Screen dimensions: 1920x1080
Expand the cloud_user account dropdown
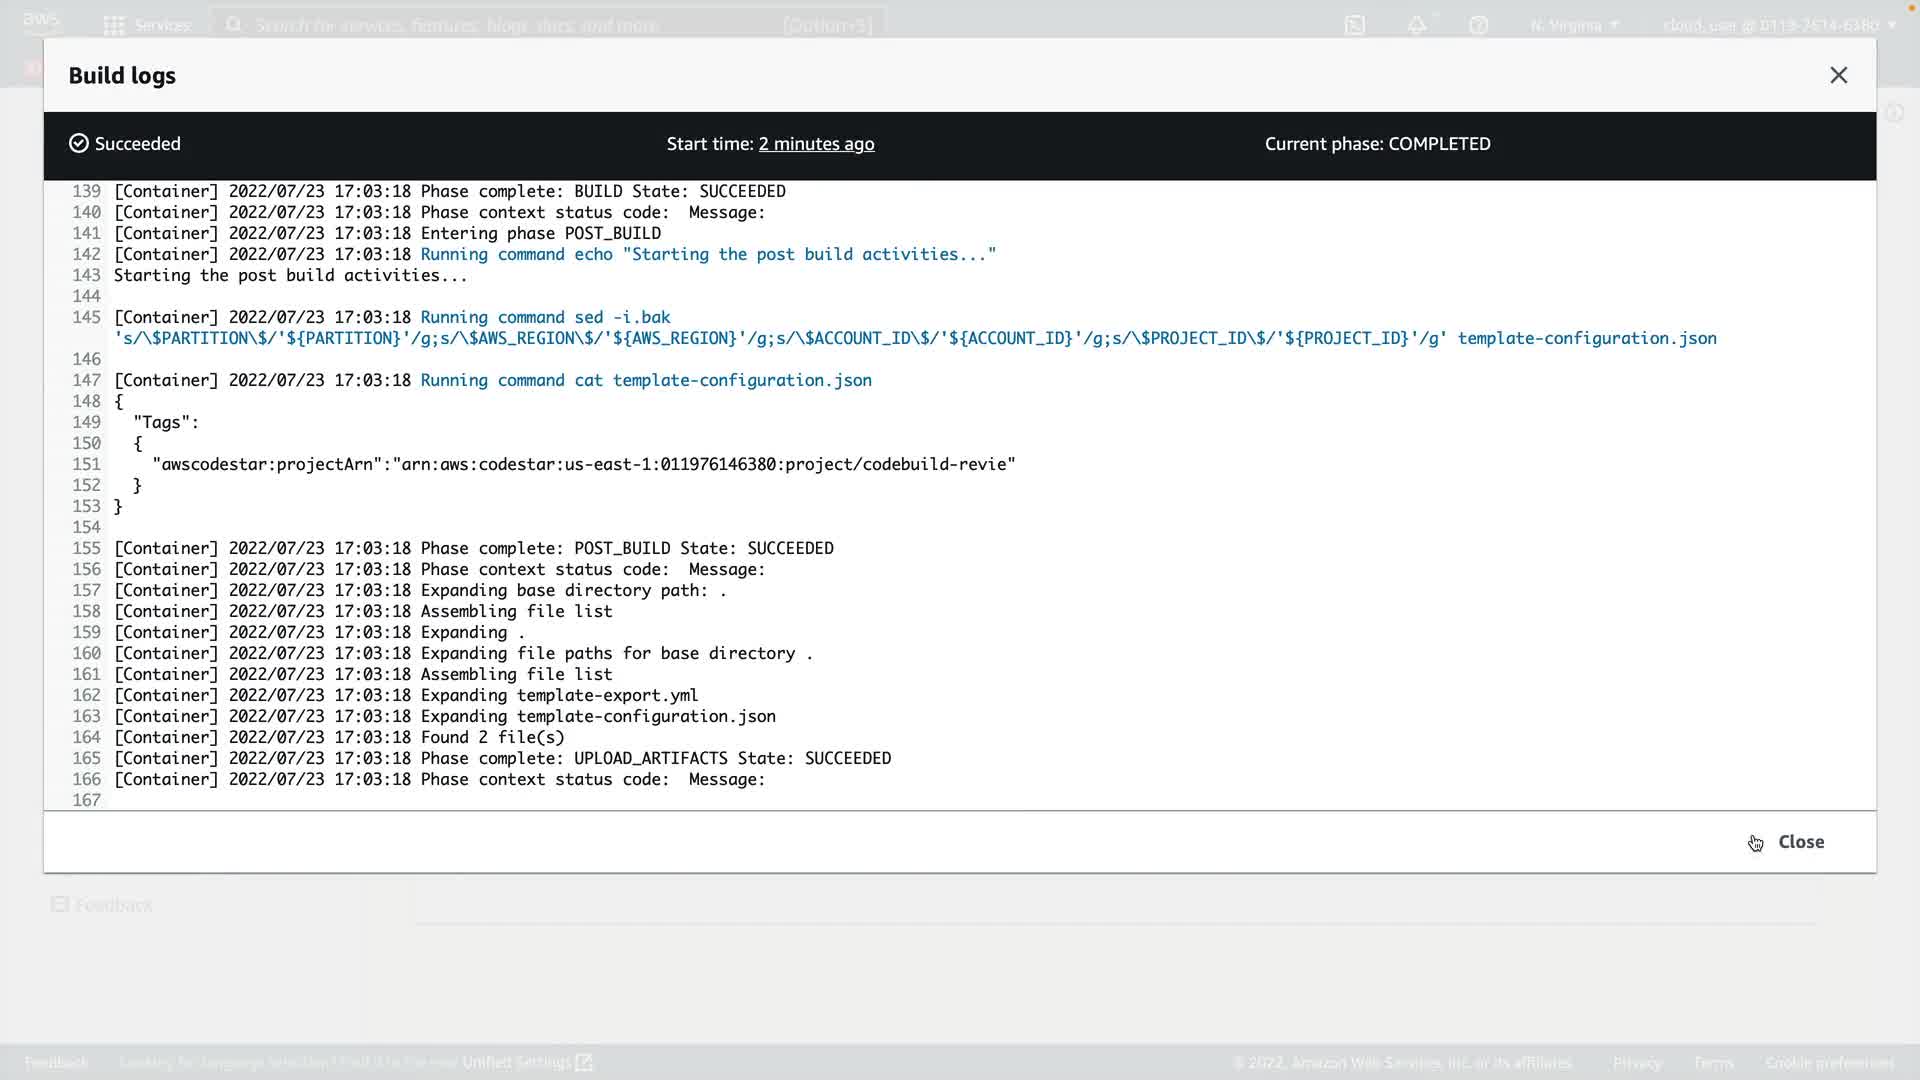[1779, 25]
